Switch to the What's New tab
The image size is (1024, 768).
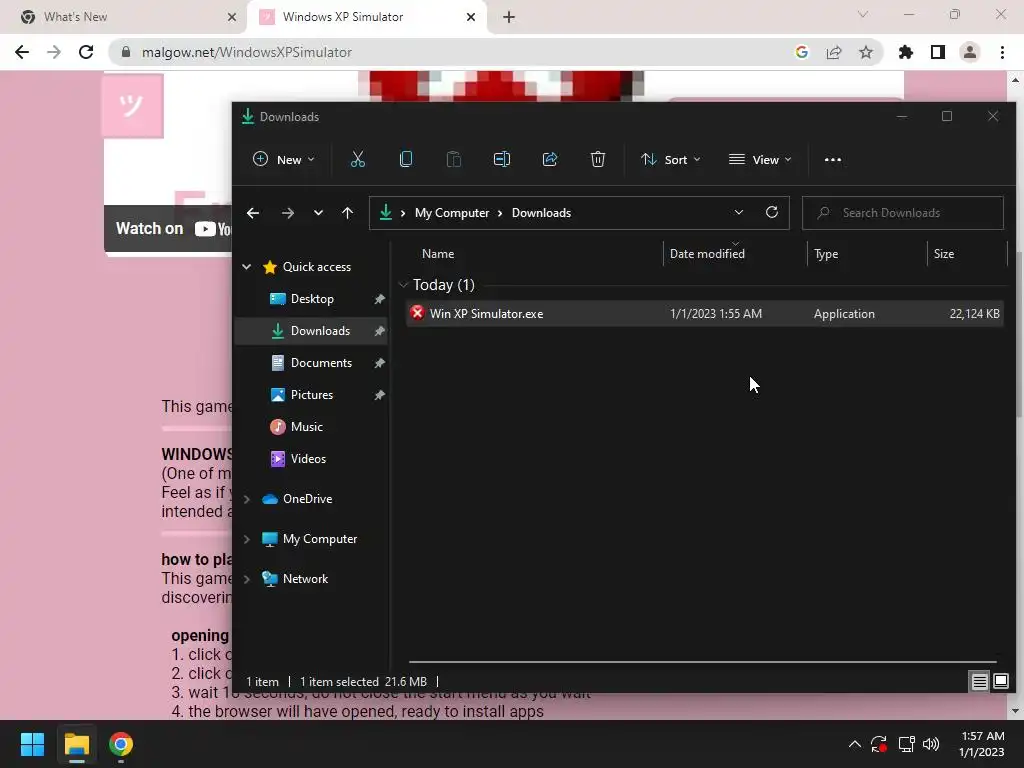[x=123, y=17]
